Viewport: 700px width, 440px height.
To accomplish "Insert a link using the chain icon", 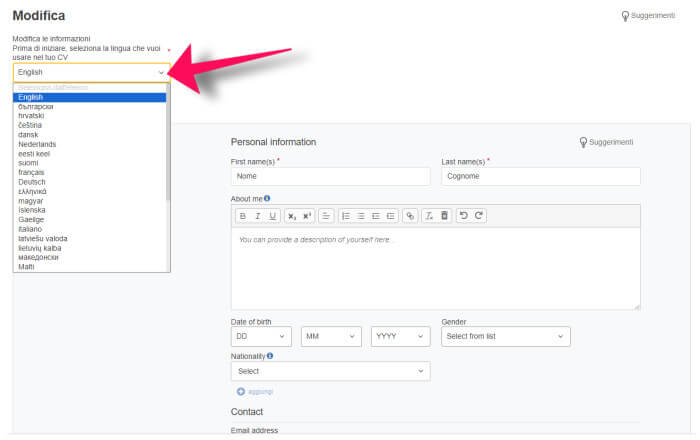I will (410, 216).
